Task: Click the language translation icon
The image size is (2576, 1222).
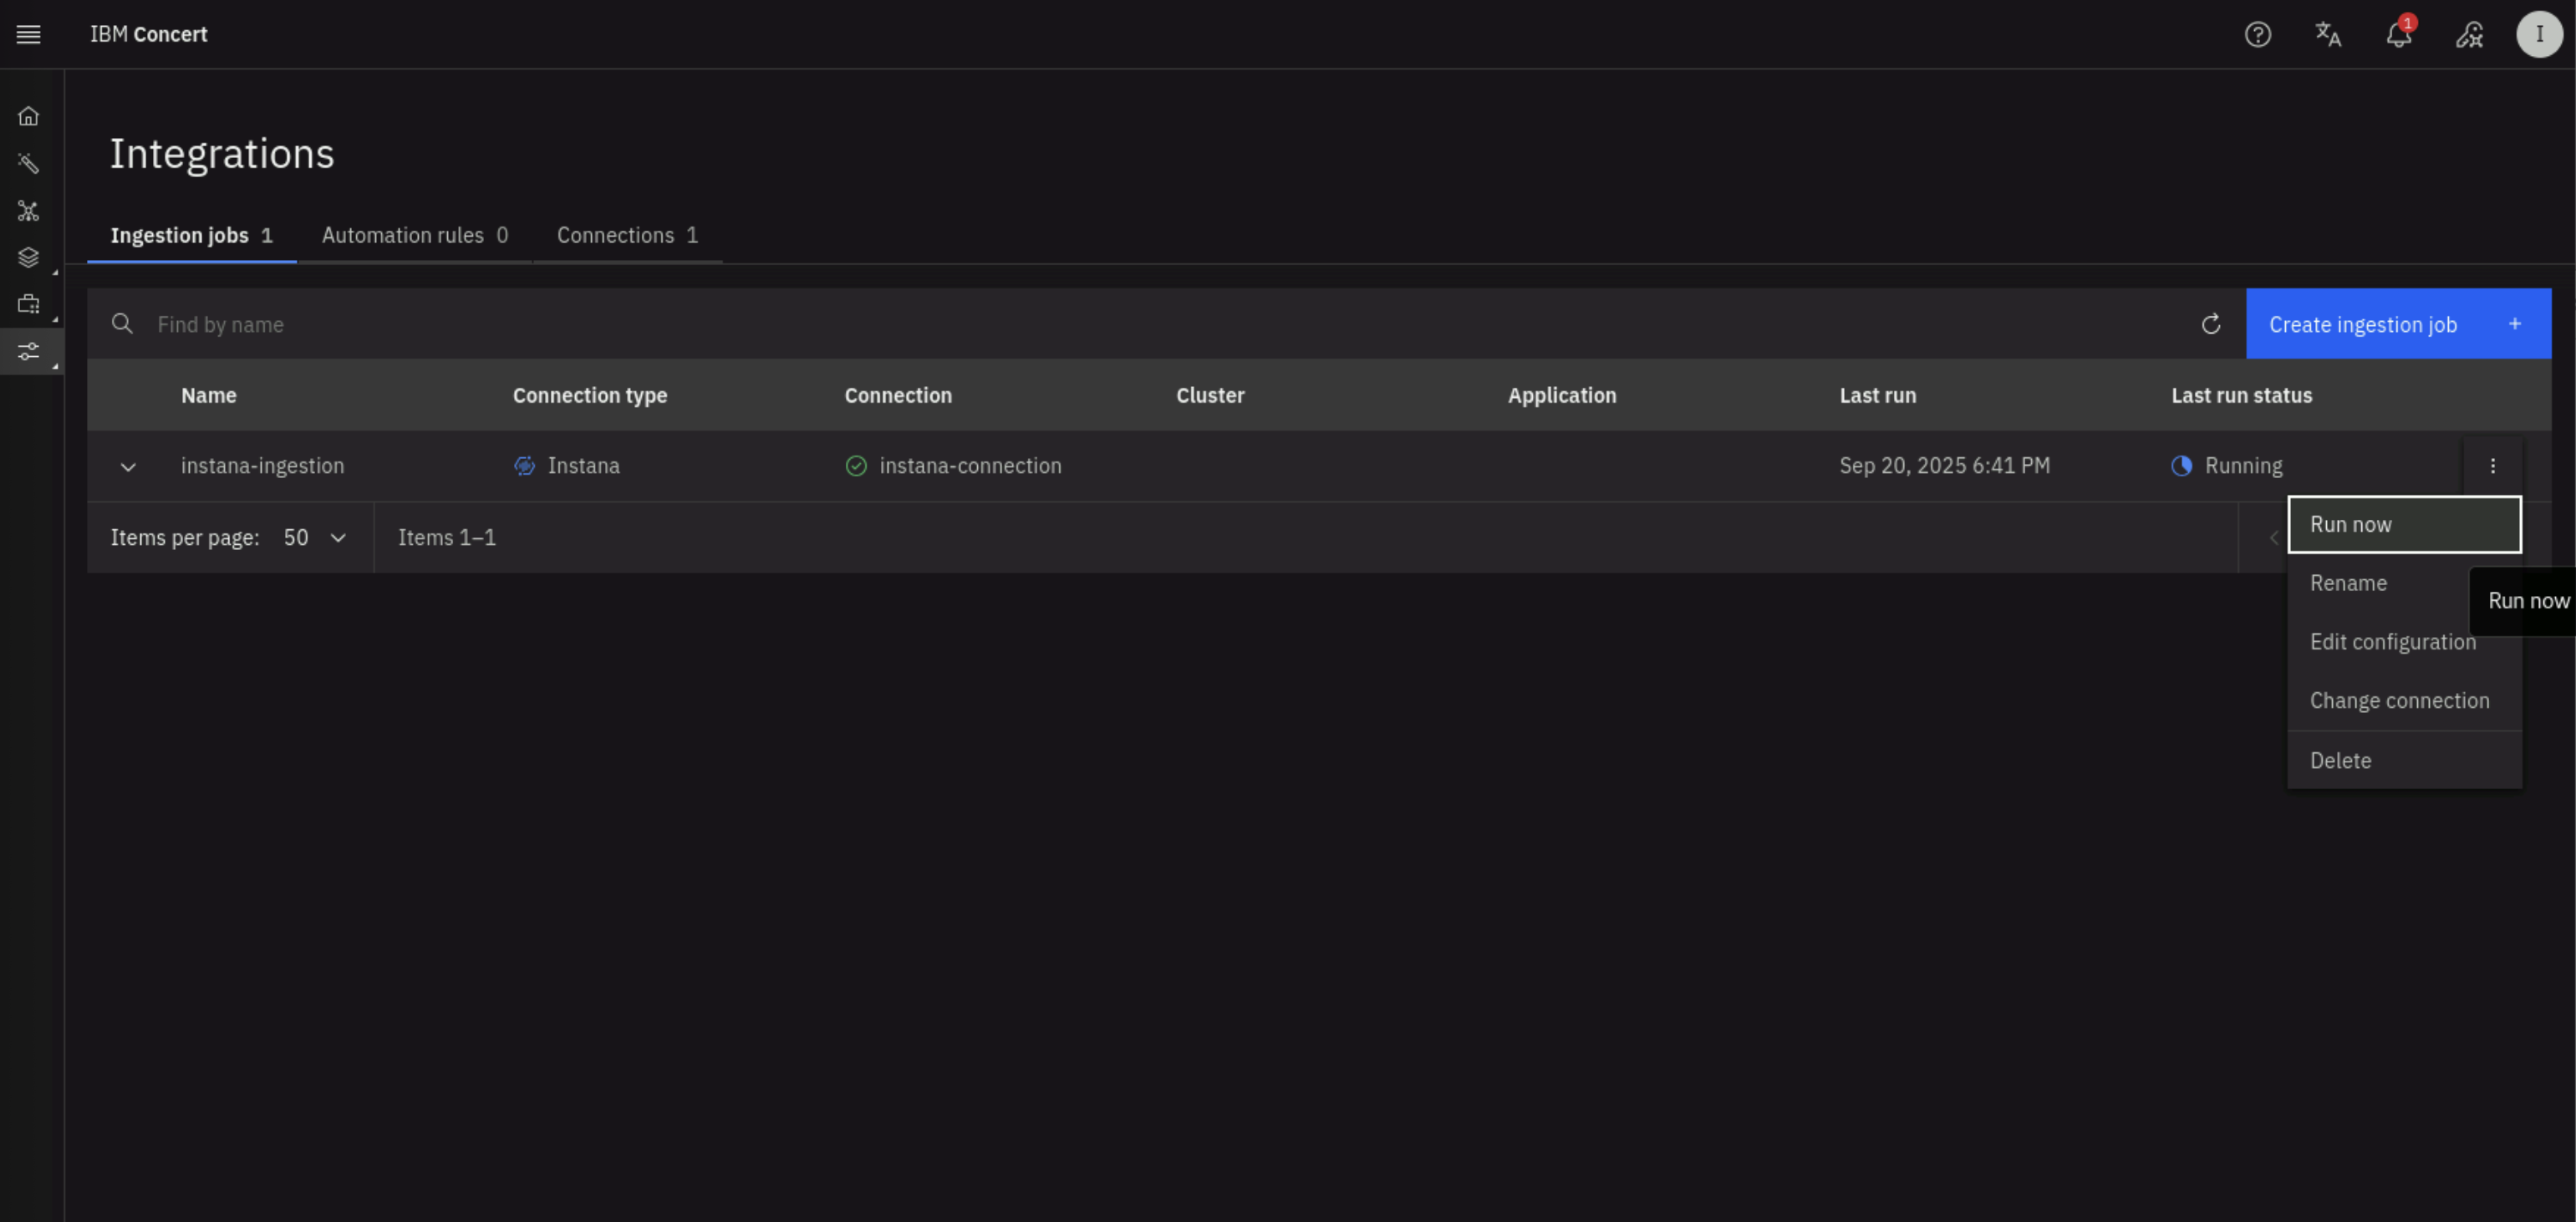Action: 2328,34
